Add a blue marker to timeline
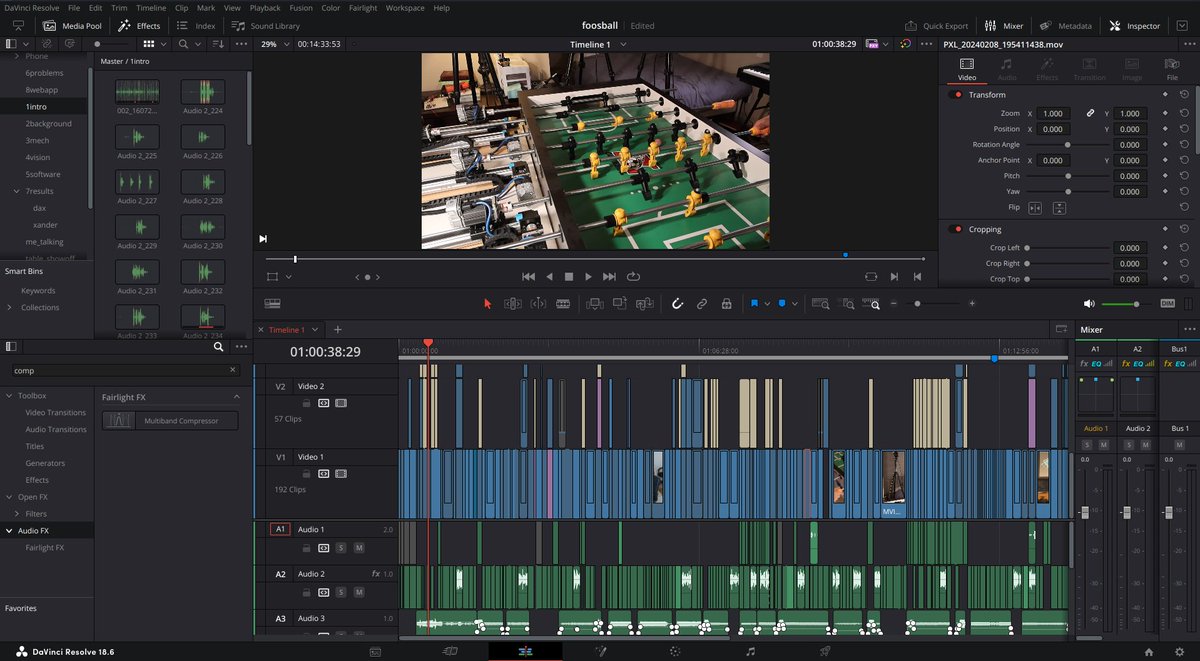This screenshot has width=1200, height=661. point(782,303)
